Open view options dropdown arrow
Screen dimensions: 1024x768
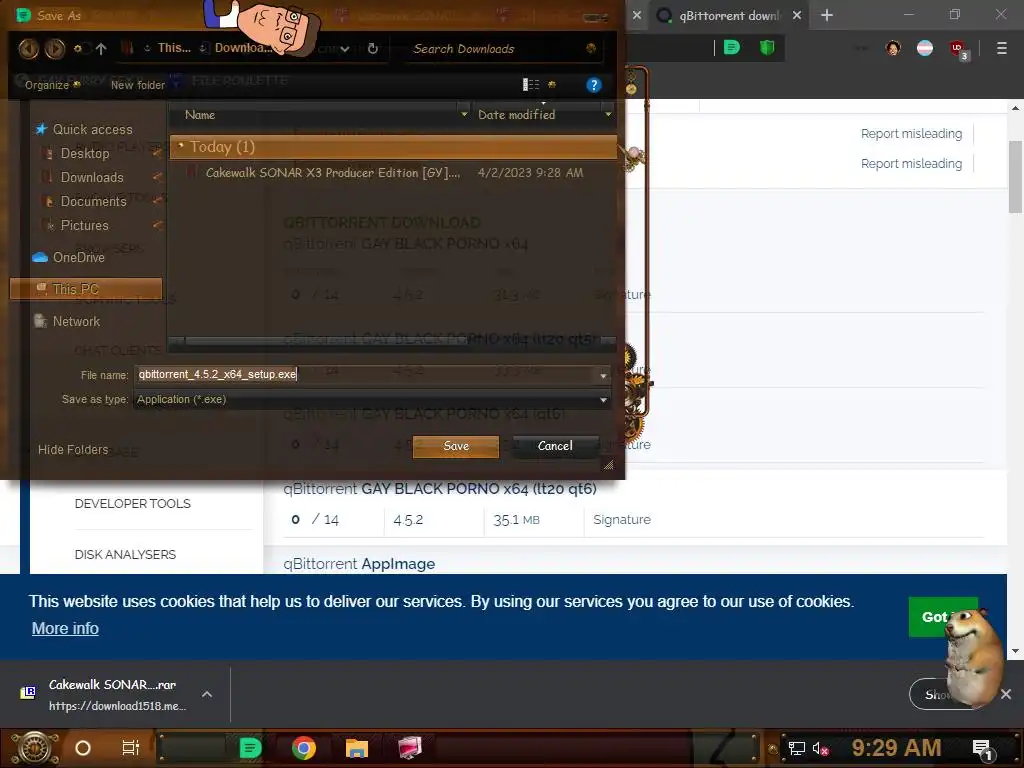pos(552,84)
